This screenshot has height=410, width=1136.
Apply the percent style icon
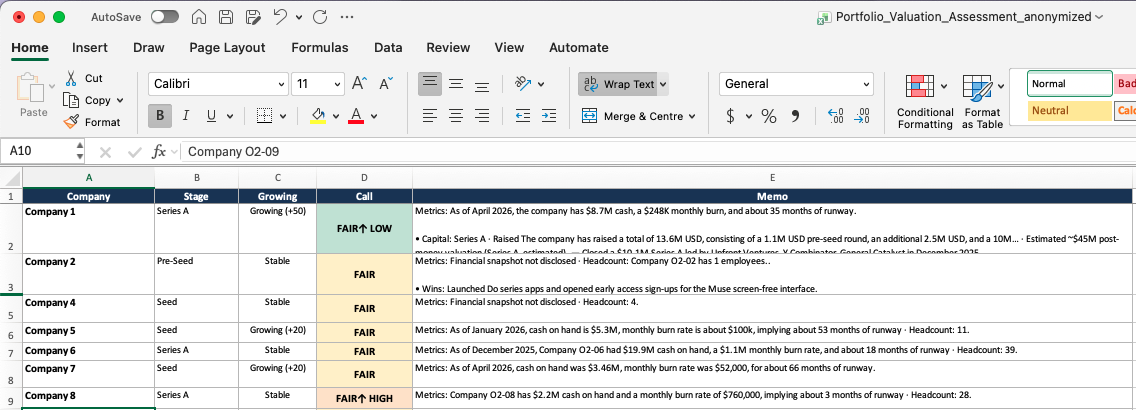[769, 116]
